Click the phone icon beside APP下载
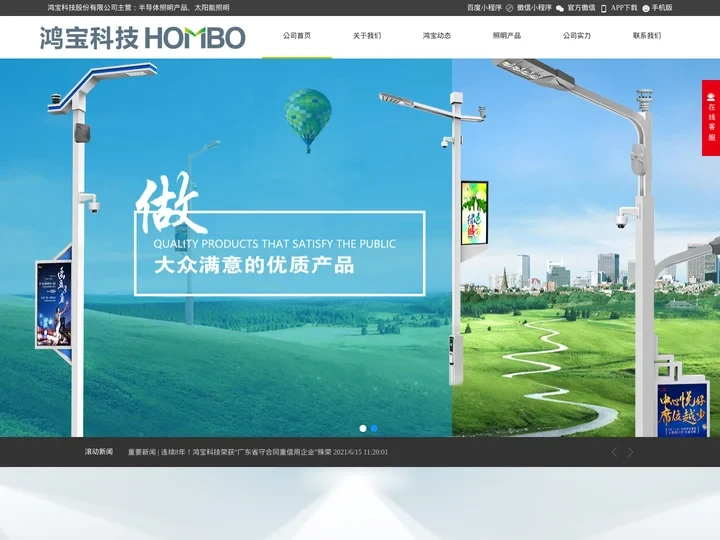Viewport: 720px width, 540px height. [x=603, y=8]
